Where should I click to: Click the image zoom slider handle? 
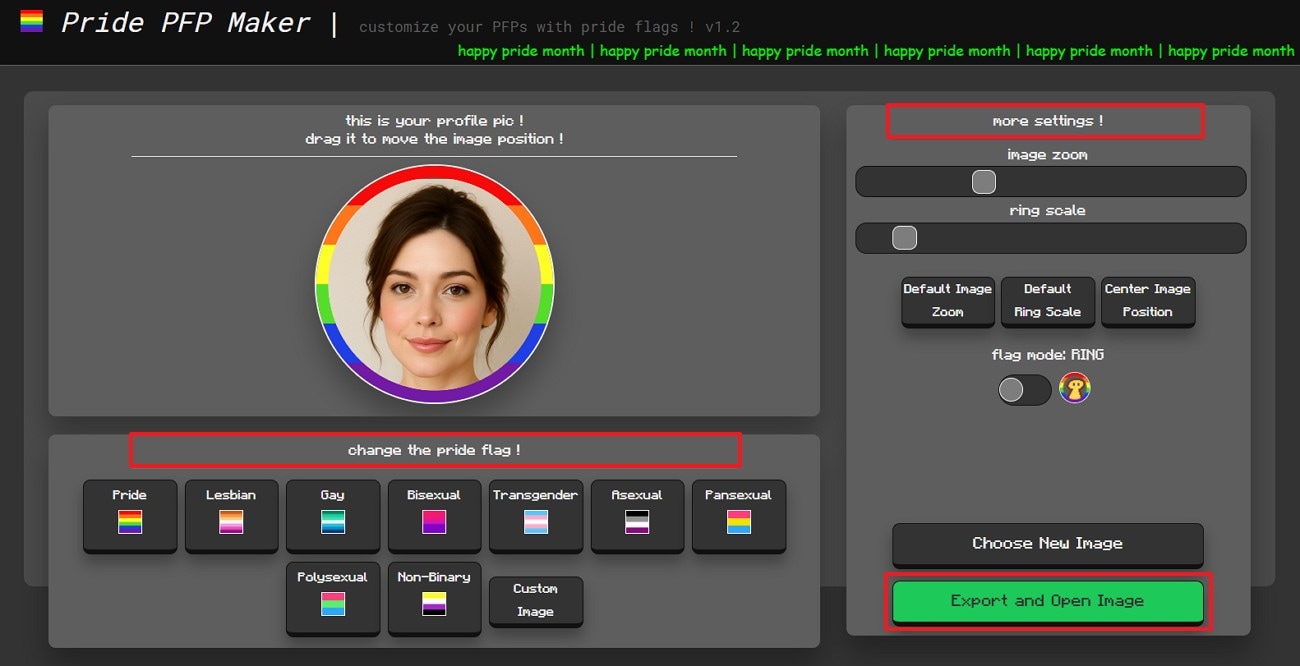pos(984,182)
